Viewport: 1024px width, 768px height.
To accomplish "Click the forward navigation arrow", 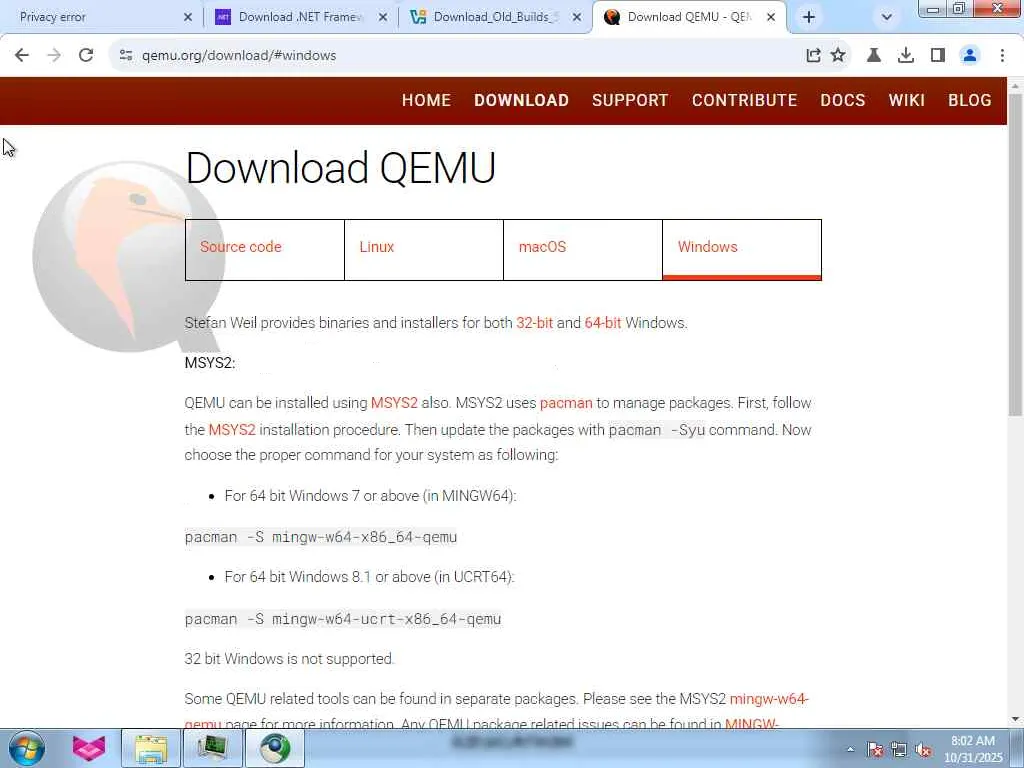I will coord(54,56).
